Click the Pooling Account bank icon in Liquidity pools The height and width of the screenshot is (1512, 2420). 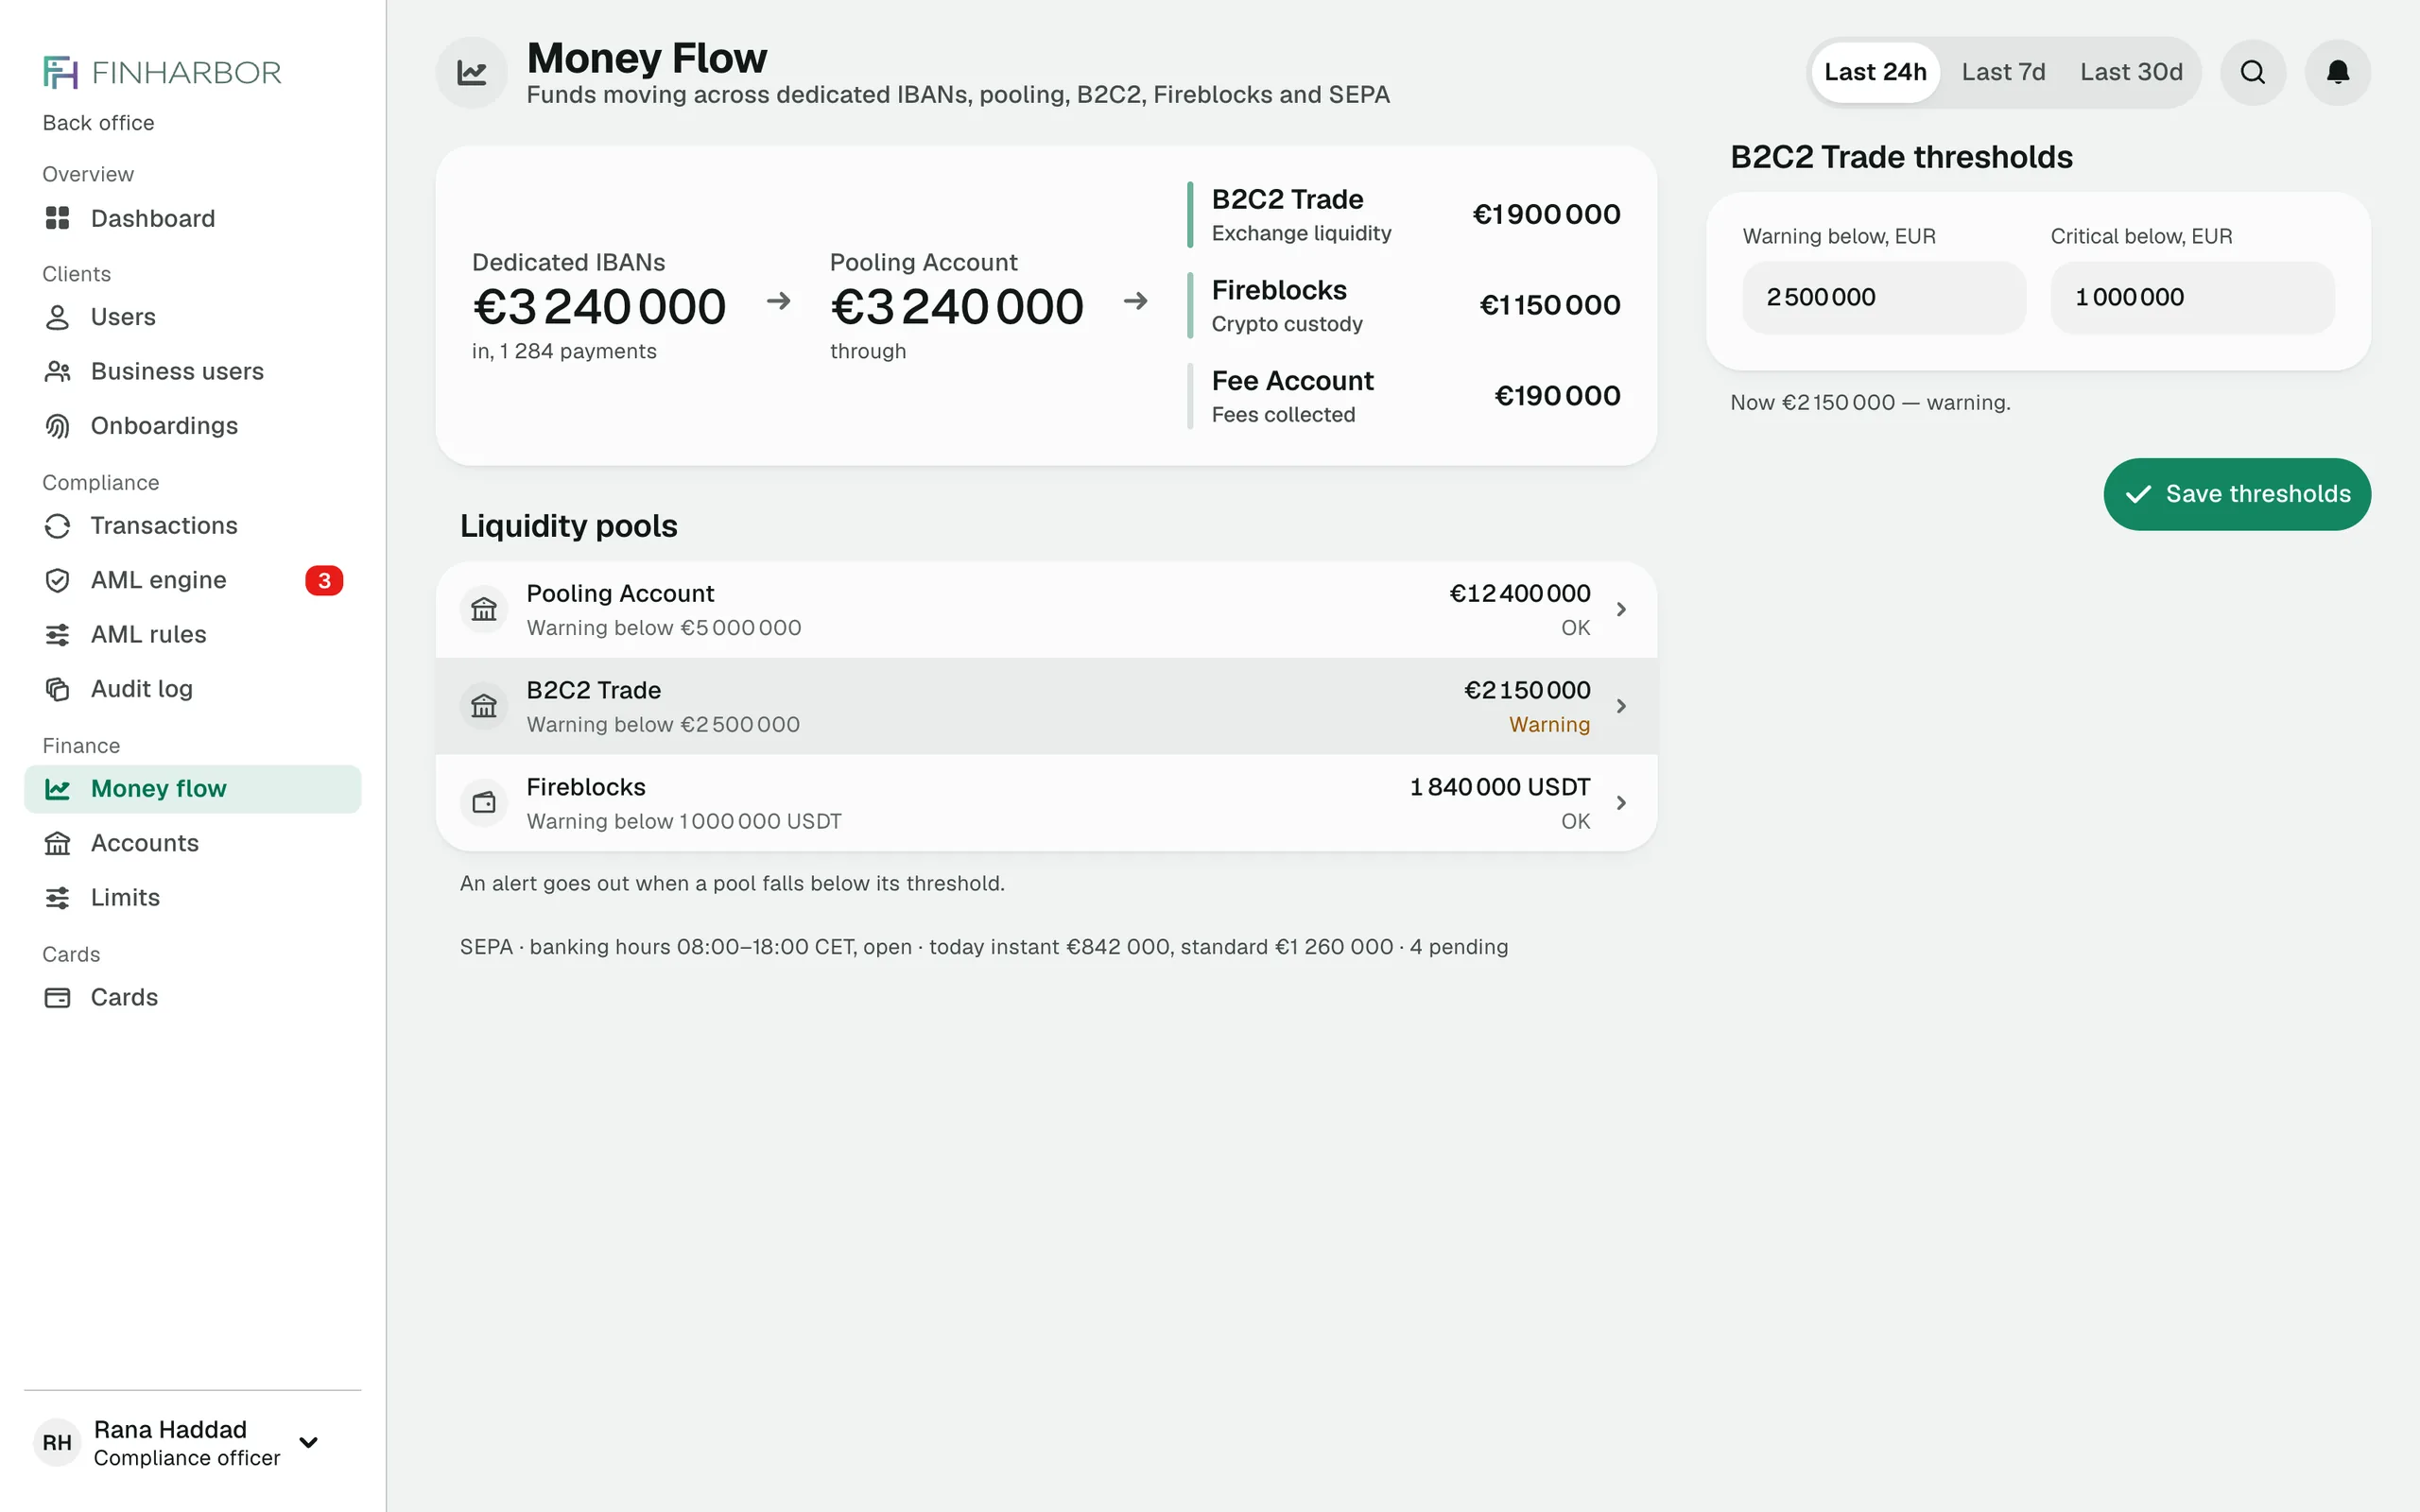pos(484,609)
